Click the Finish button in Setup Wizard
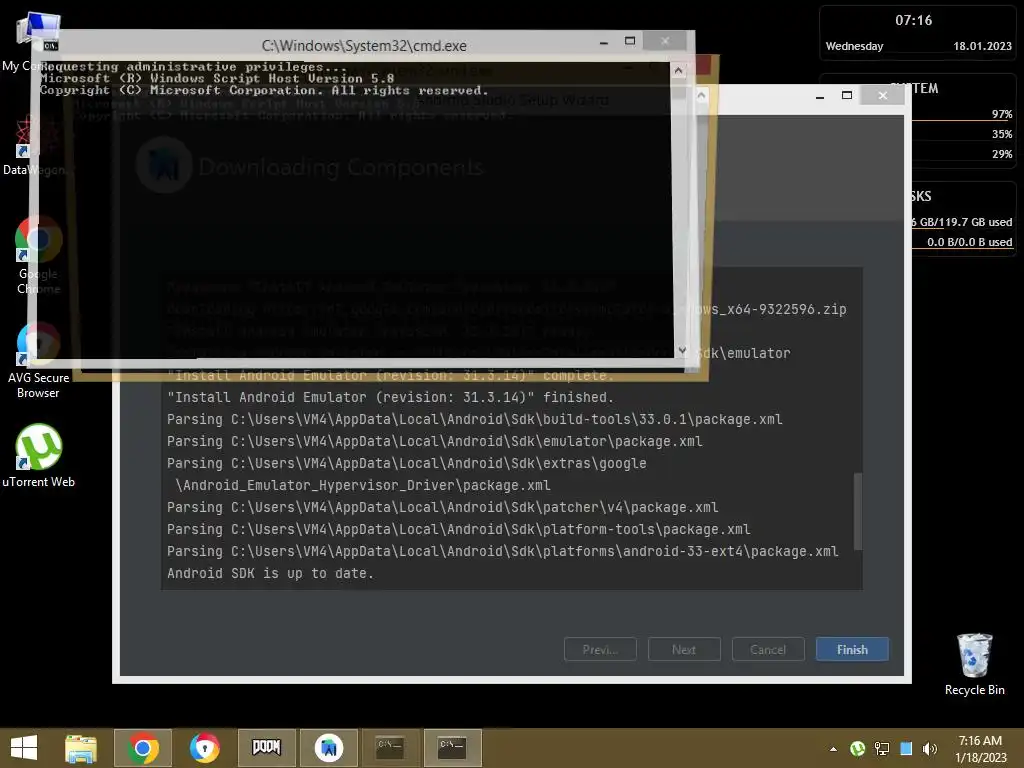 [x=852, y=649]
